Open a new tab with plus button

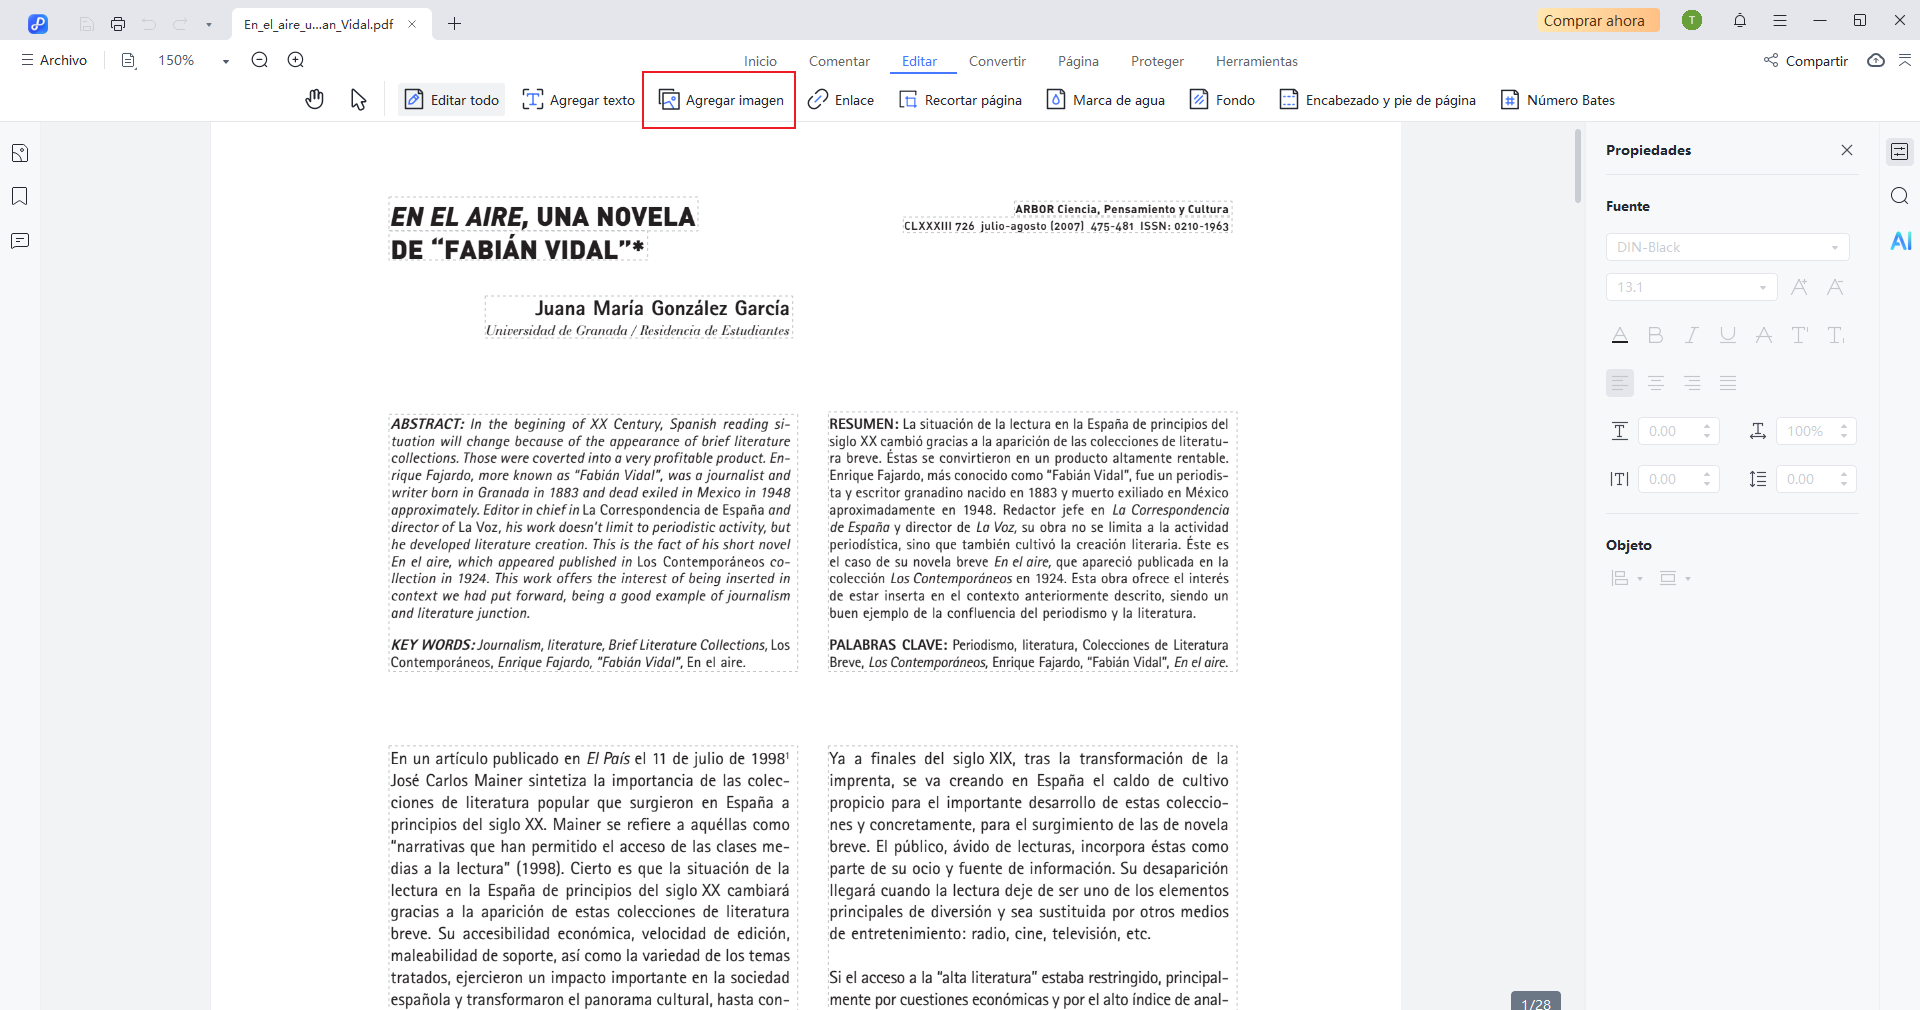(455, 24)
